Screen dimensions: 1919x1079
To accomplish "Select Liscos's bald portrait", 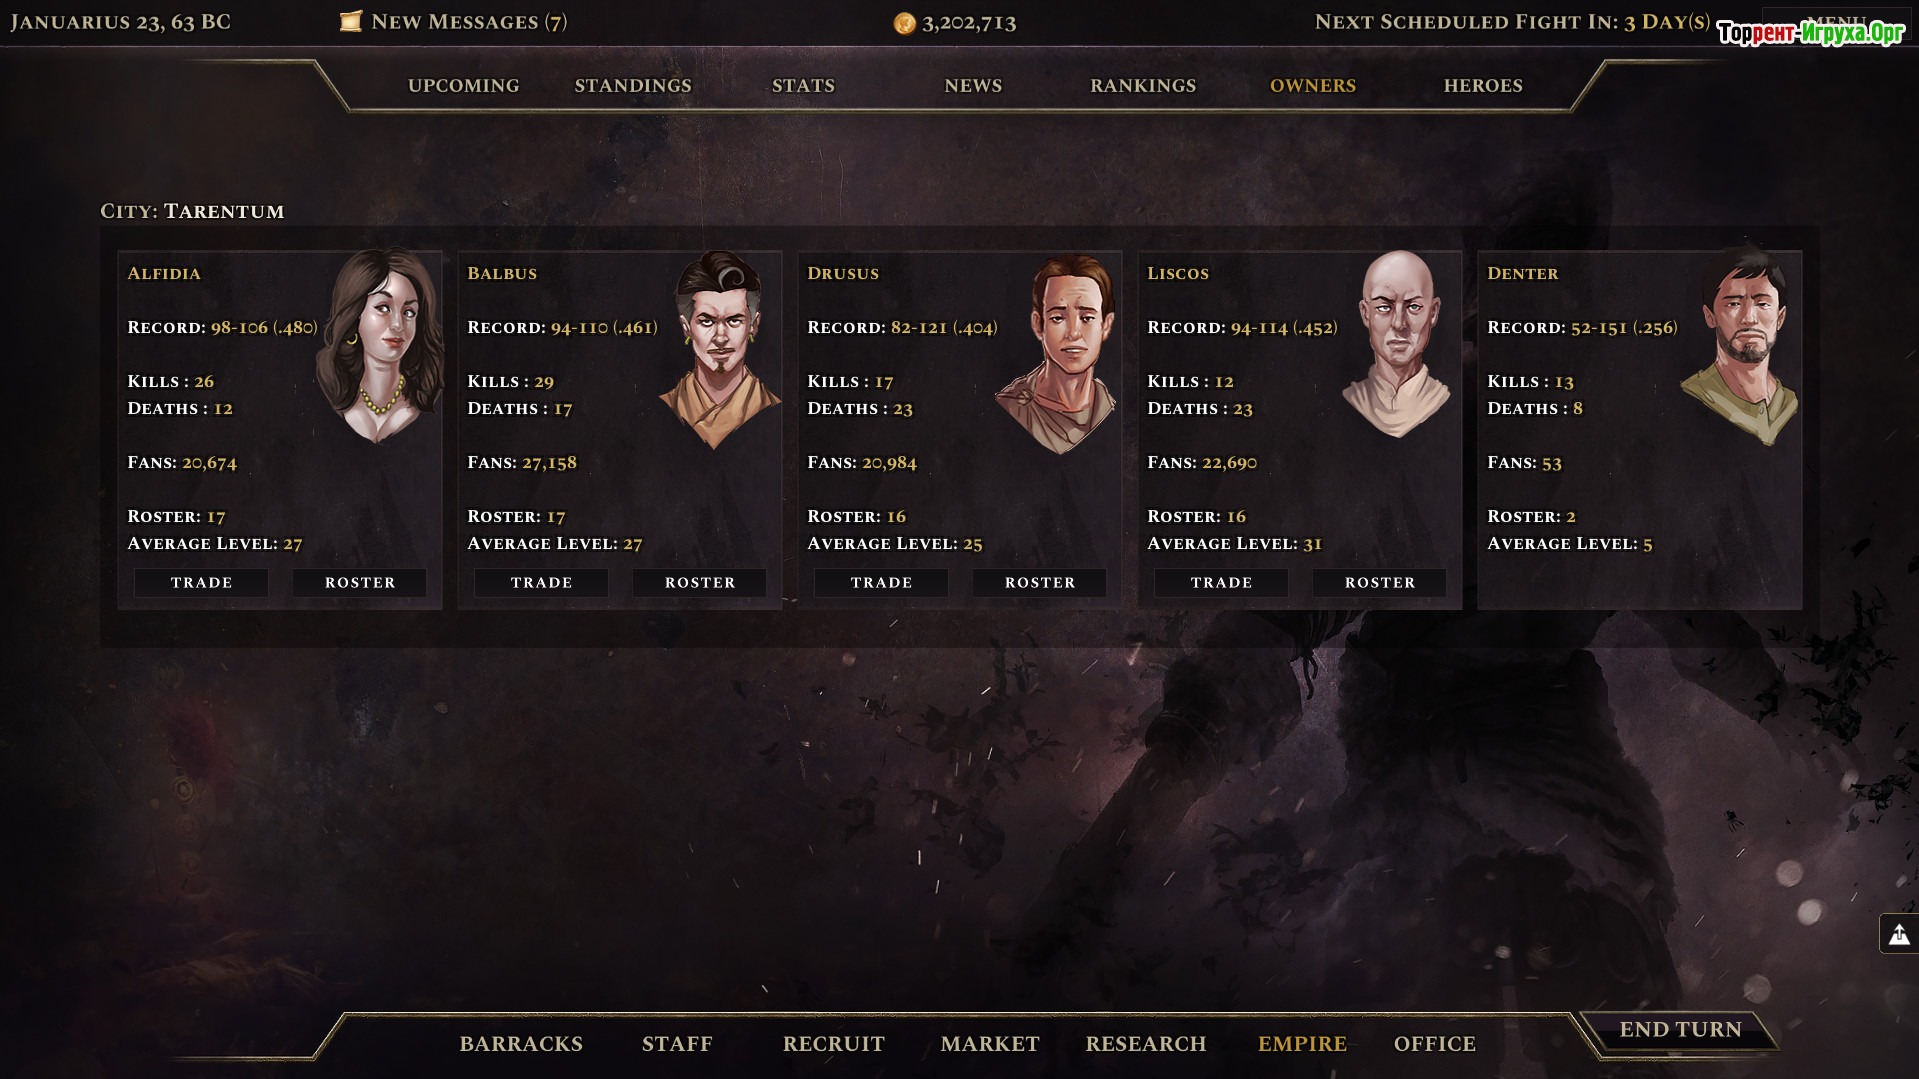I will (x=1397, y=343).
